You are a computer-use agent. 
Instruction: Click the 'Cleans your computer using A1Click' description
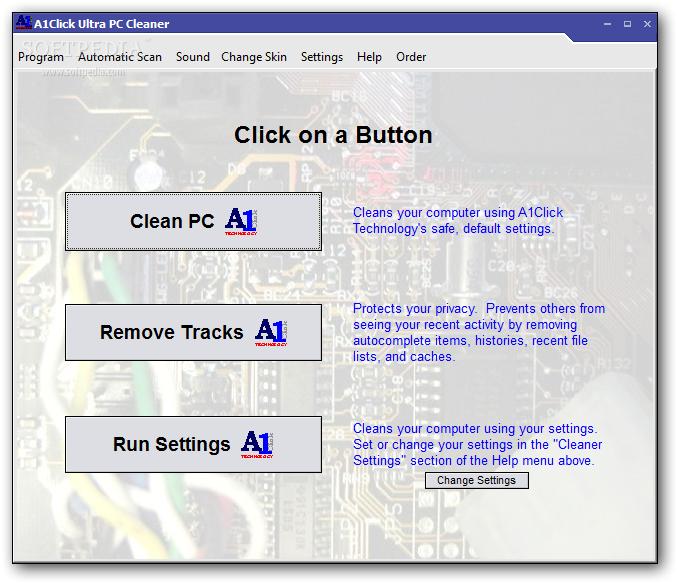[x=458, y=220]
